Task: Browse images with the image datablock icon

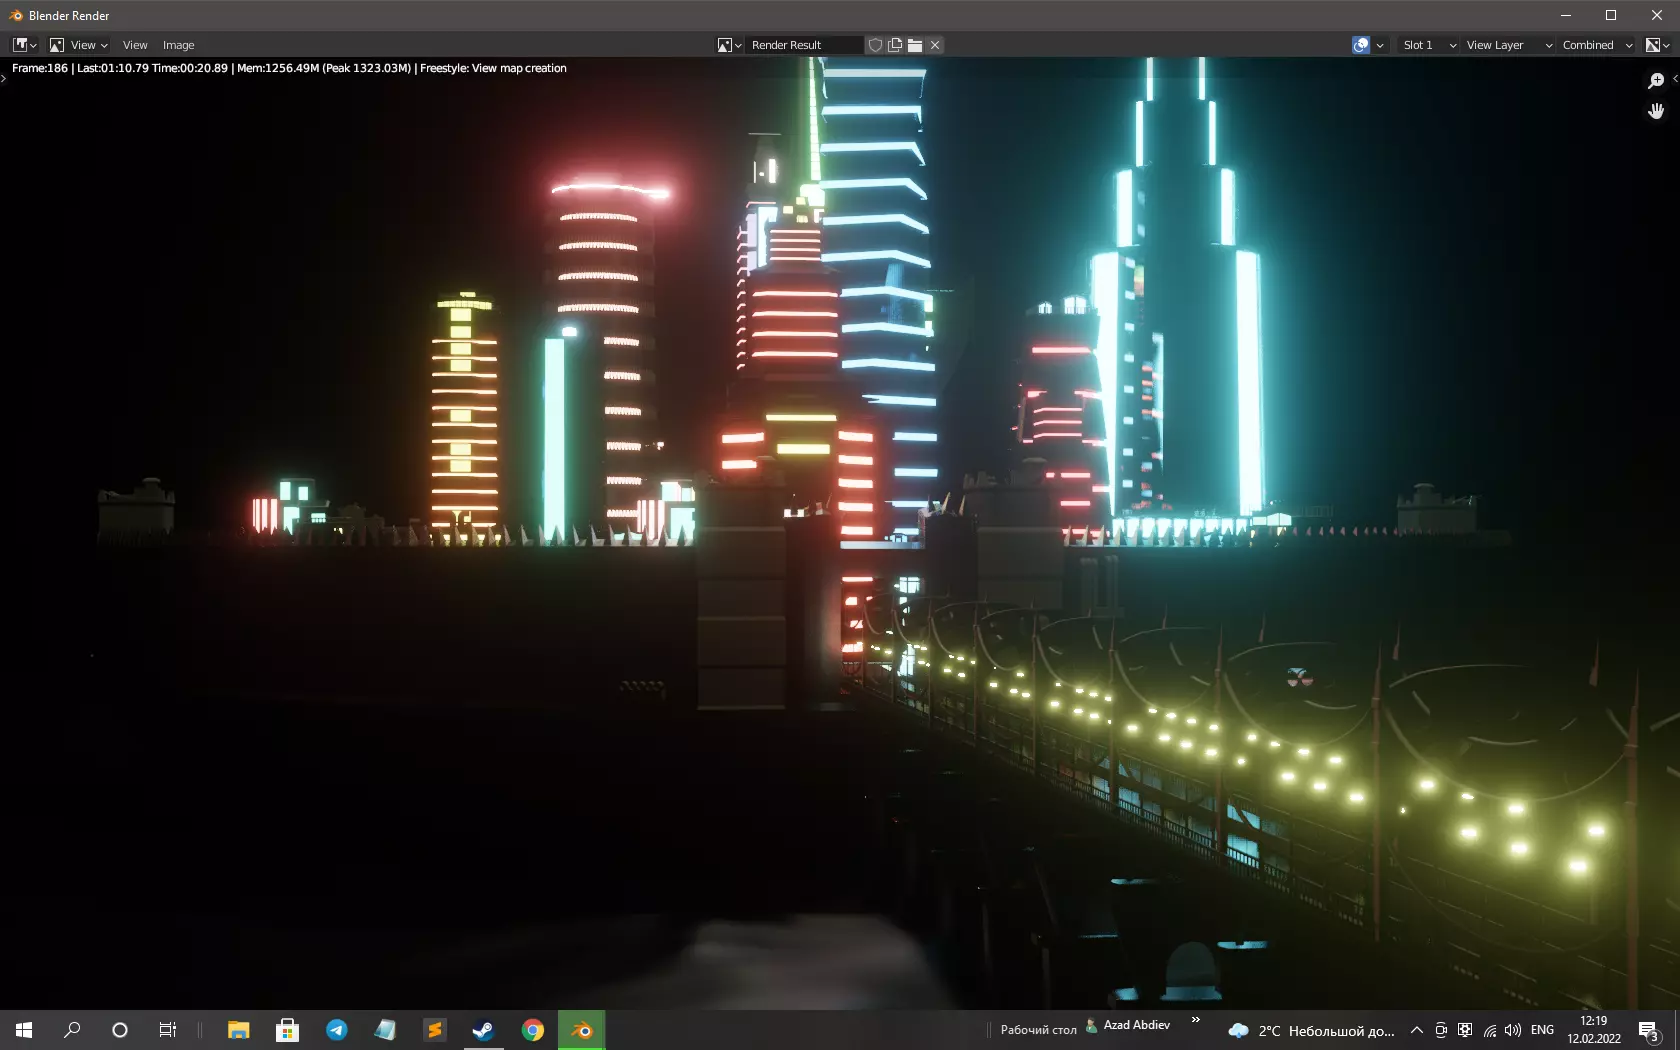Action: 729,45
